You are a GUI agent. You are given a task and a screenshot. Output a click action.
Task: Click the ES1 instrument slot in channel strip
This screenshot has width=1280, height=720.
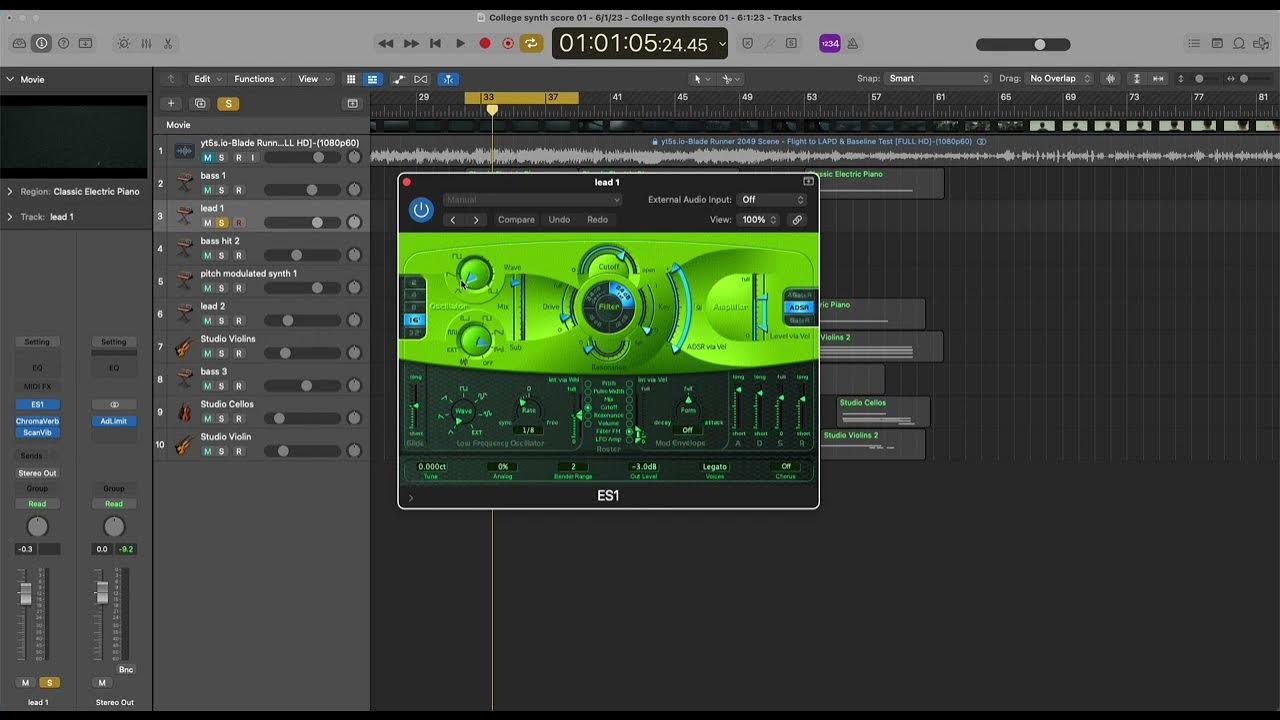[37, 405]
